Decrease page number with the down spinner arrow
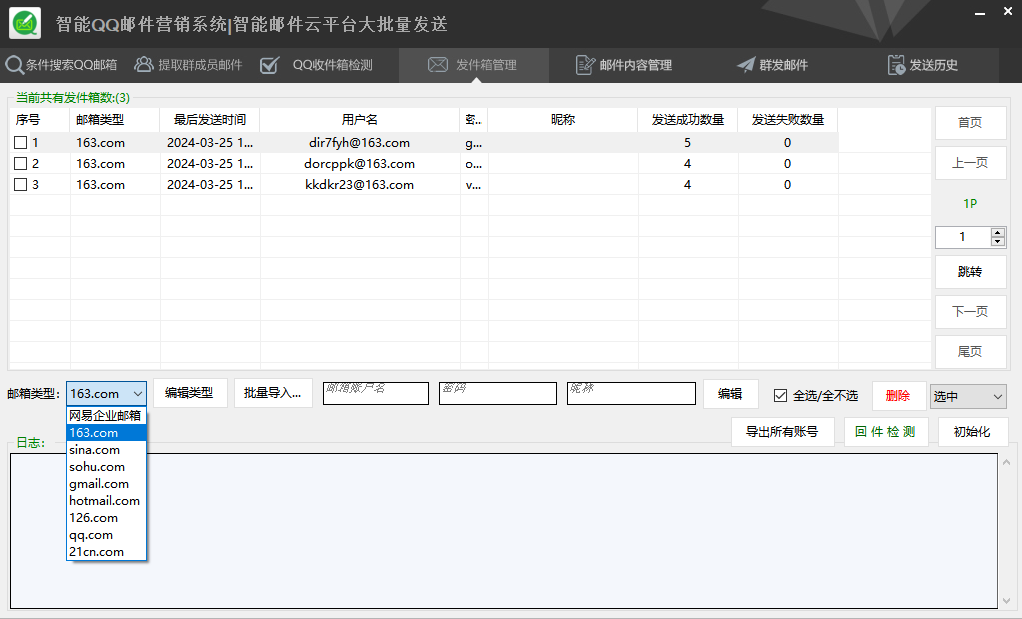Screen dimensions: 1022x619 coord(997,241)
